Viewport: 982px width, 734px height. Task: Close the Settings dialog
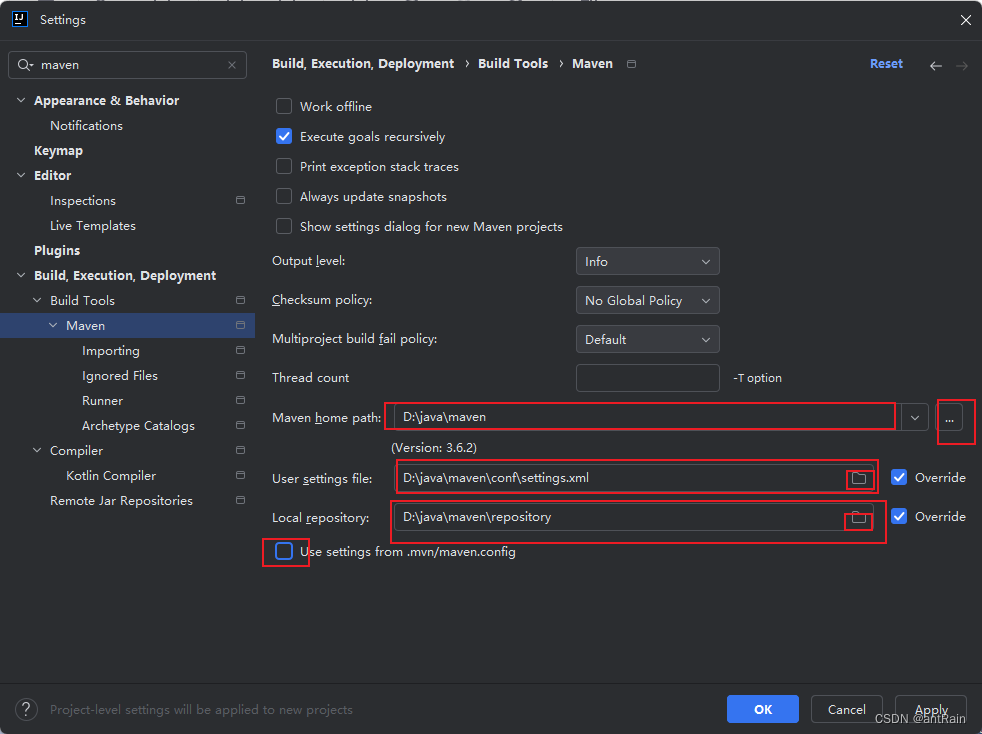[x=965, y=20]
